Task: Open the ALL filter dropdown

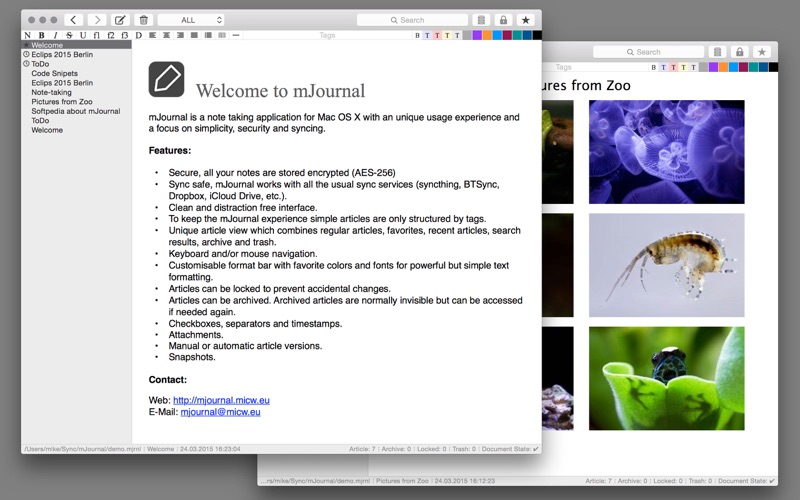Action: (x=191, y=20)
